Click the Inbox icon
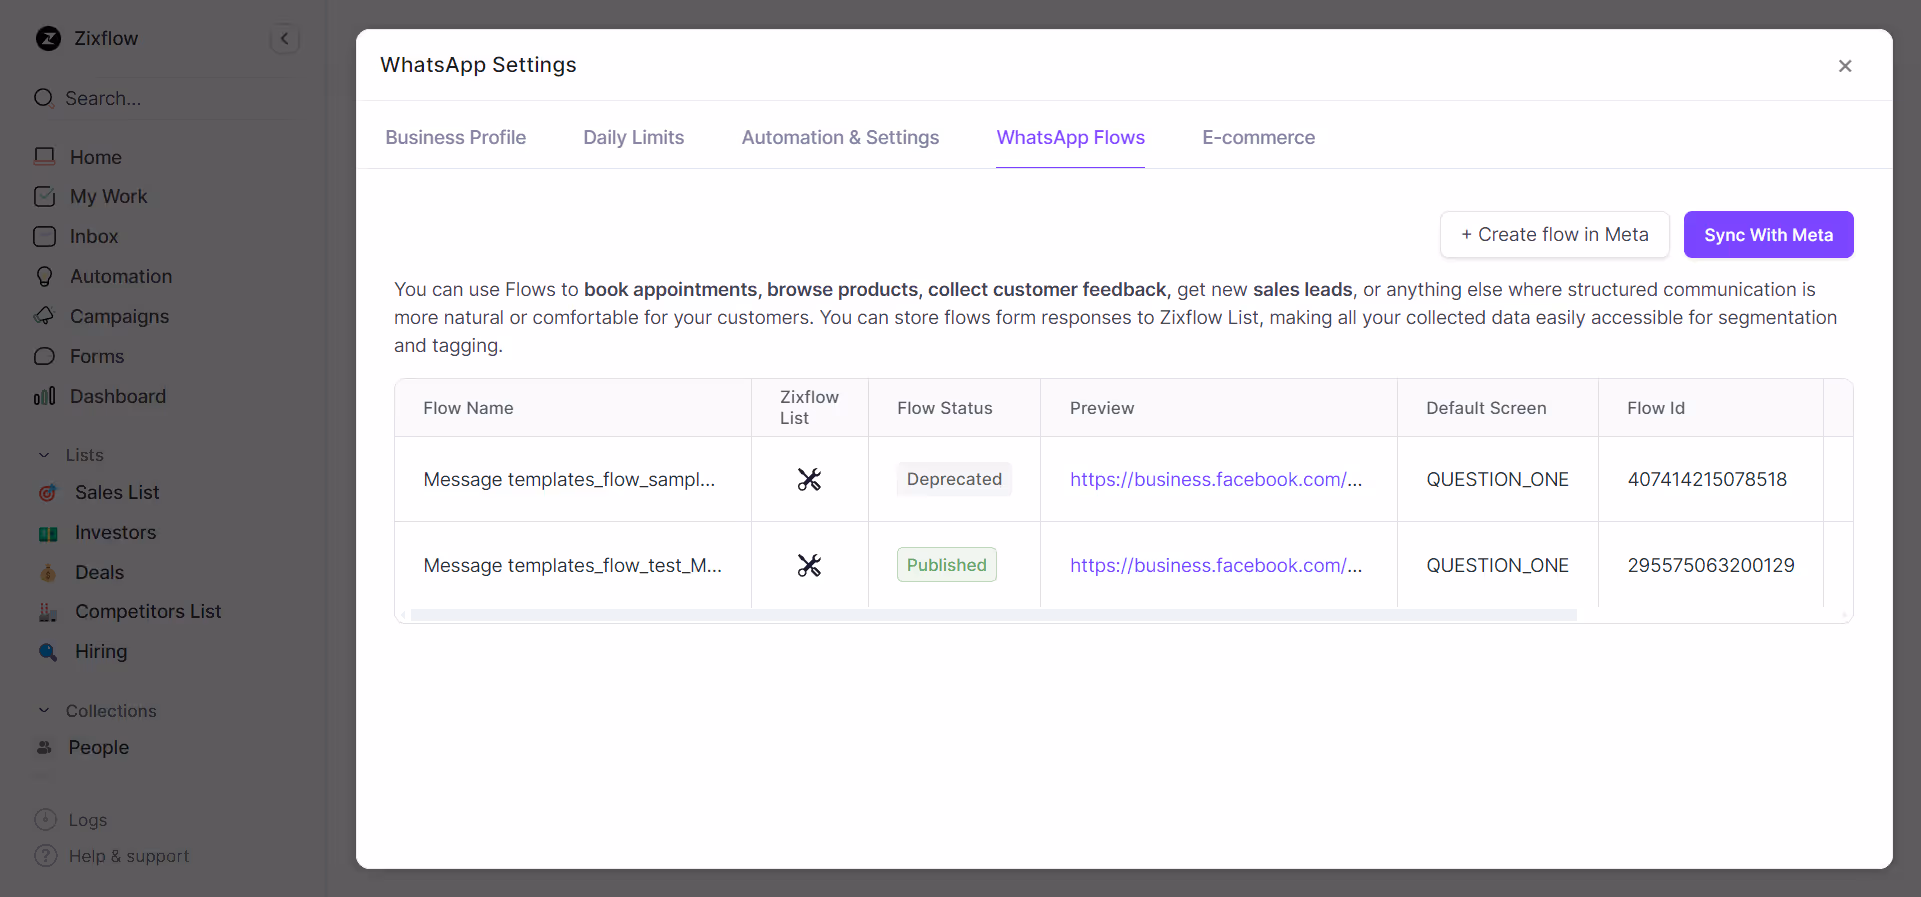The width and height of the screenshot is (1921, 897). (x=45, y=236)
